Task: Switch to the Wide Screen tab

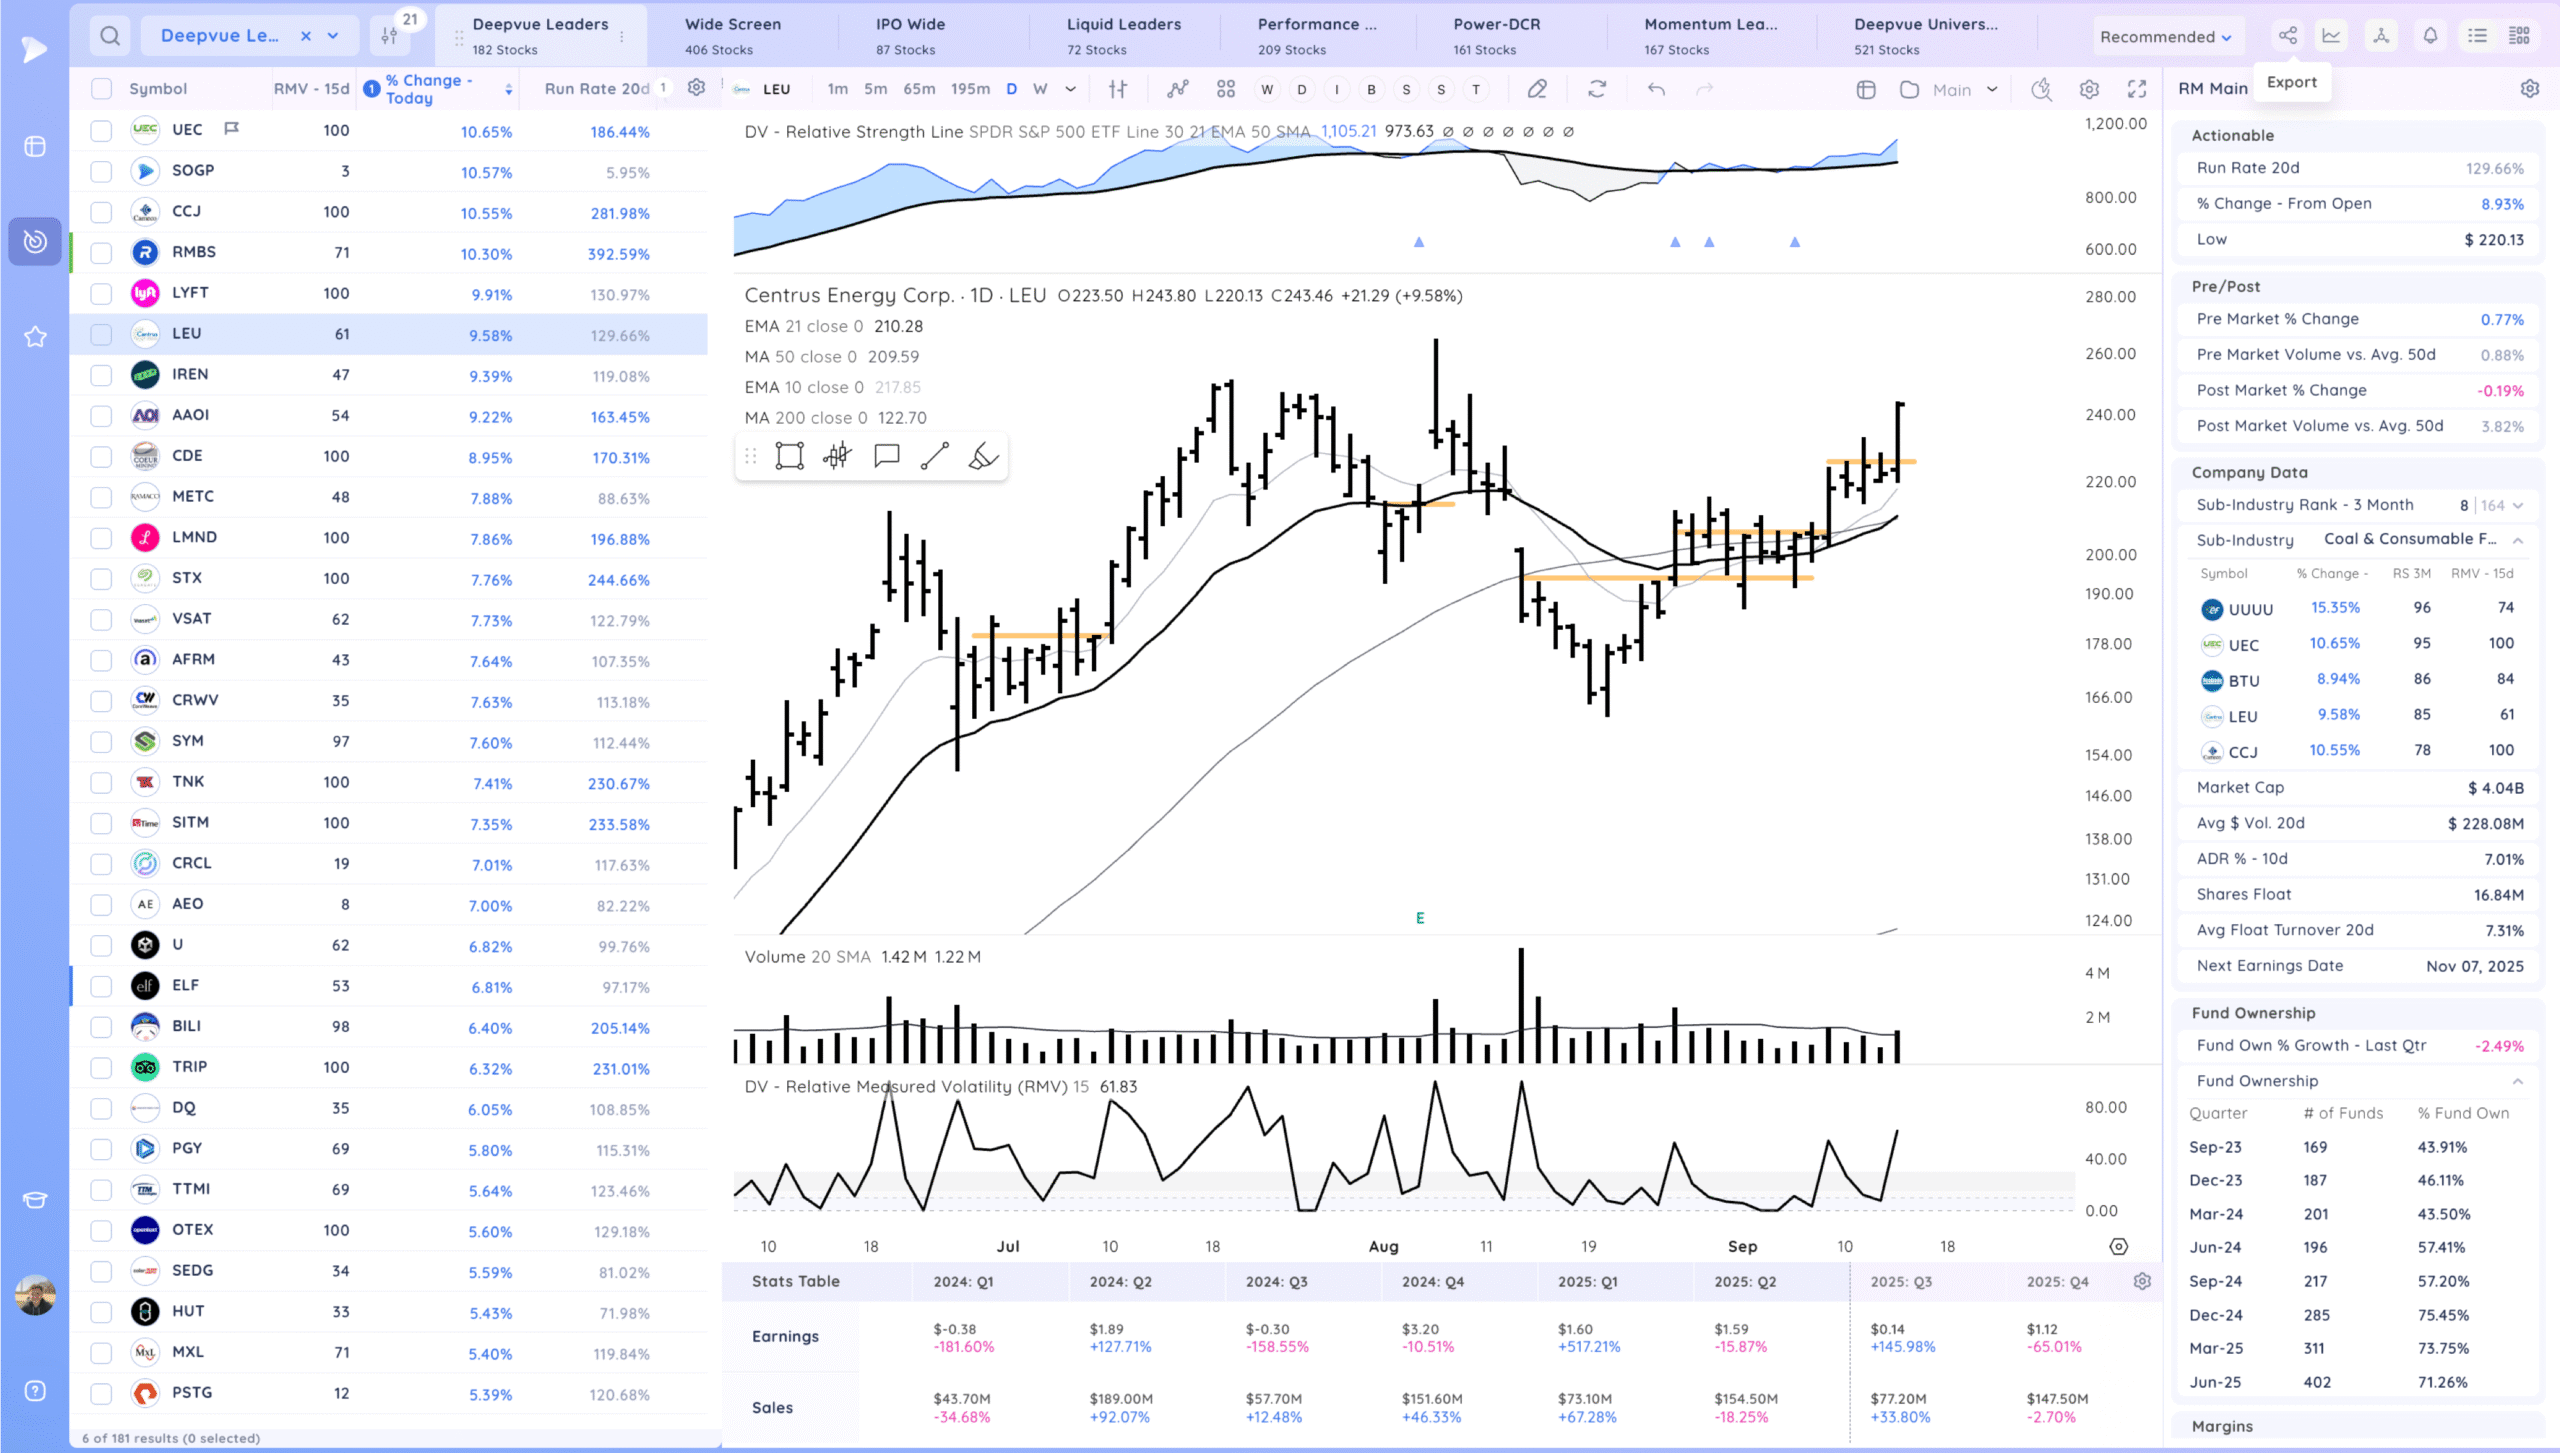Action: pyautogui.click(x=733, y=36)
